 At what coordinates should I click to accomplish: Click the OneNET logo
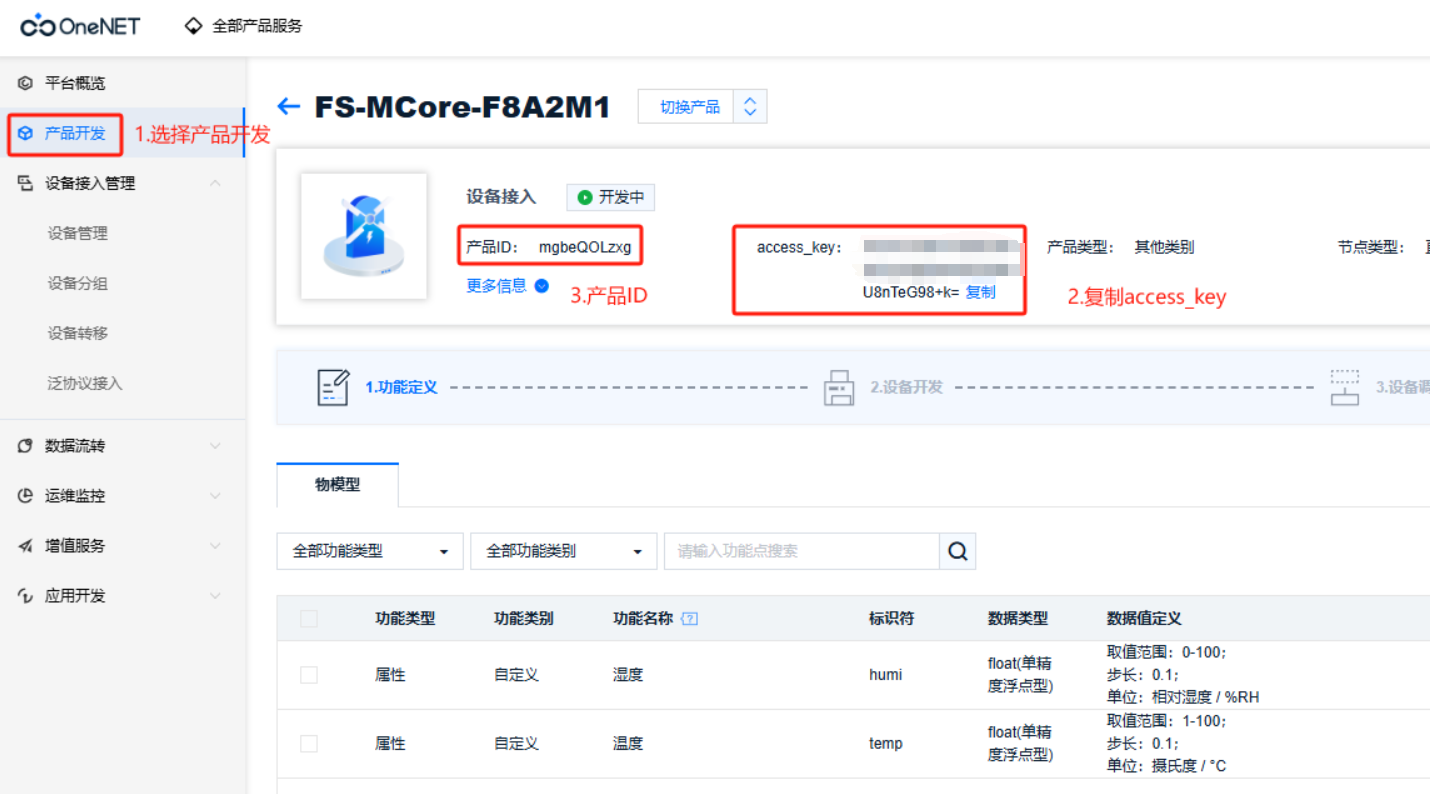pos(80,26)
